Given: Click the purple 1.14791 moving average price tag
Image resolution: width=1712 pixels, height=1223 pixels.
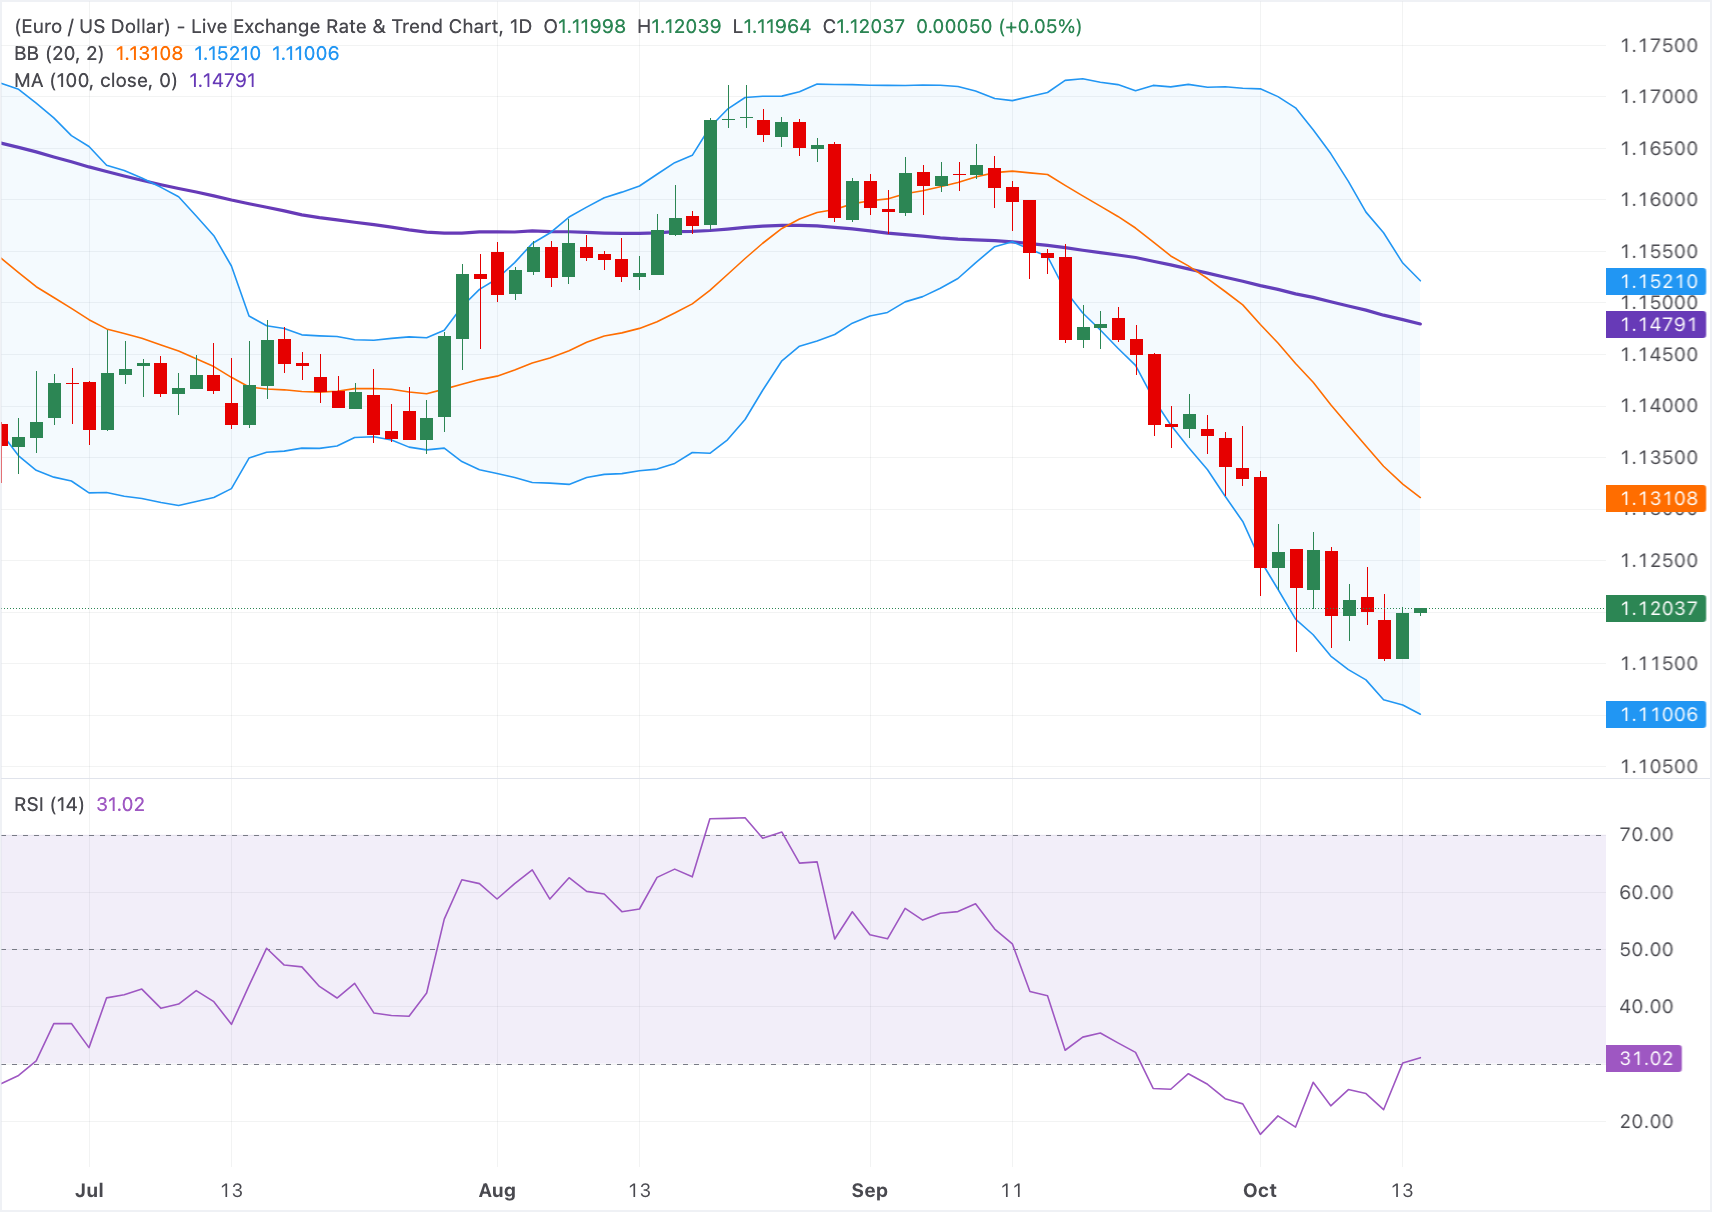Looking at the screenshot, I should pos(1656,325).
